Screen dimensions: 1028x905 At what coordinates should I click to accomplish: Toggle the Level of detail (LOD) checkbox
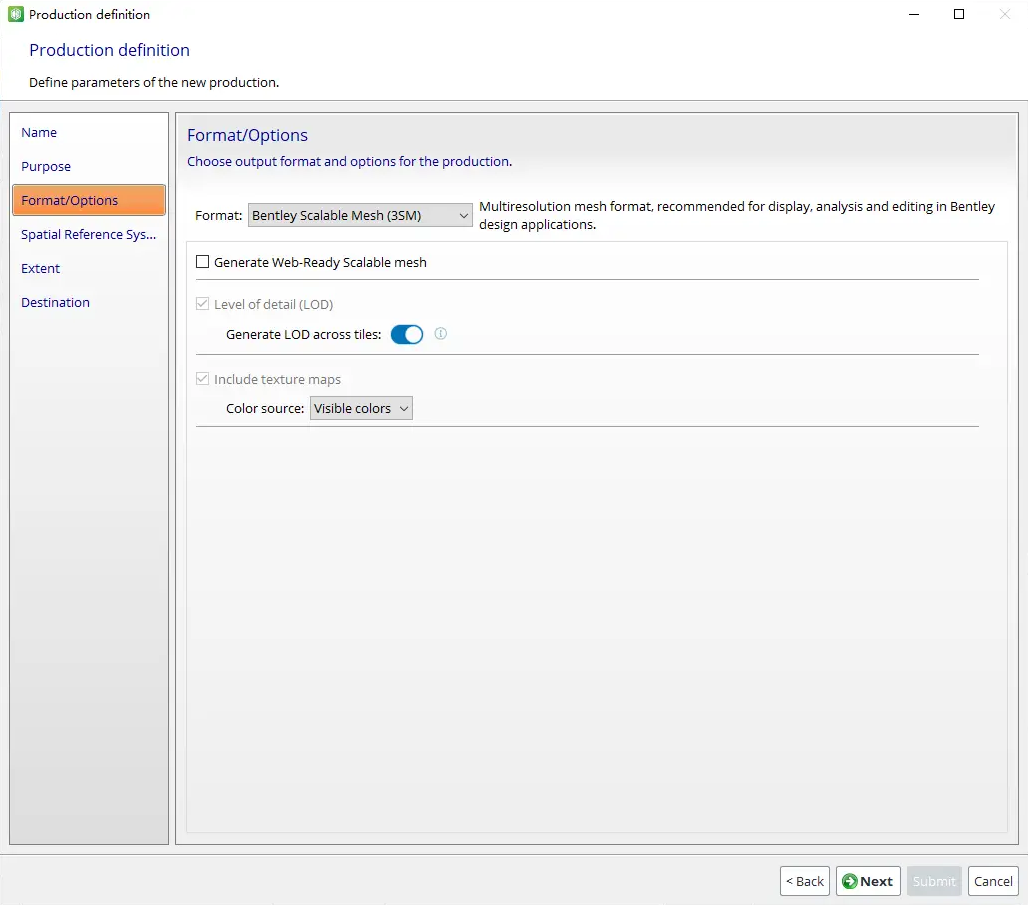tap(203, 304)
